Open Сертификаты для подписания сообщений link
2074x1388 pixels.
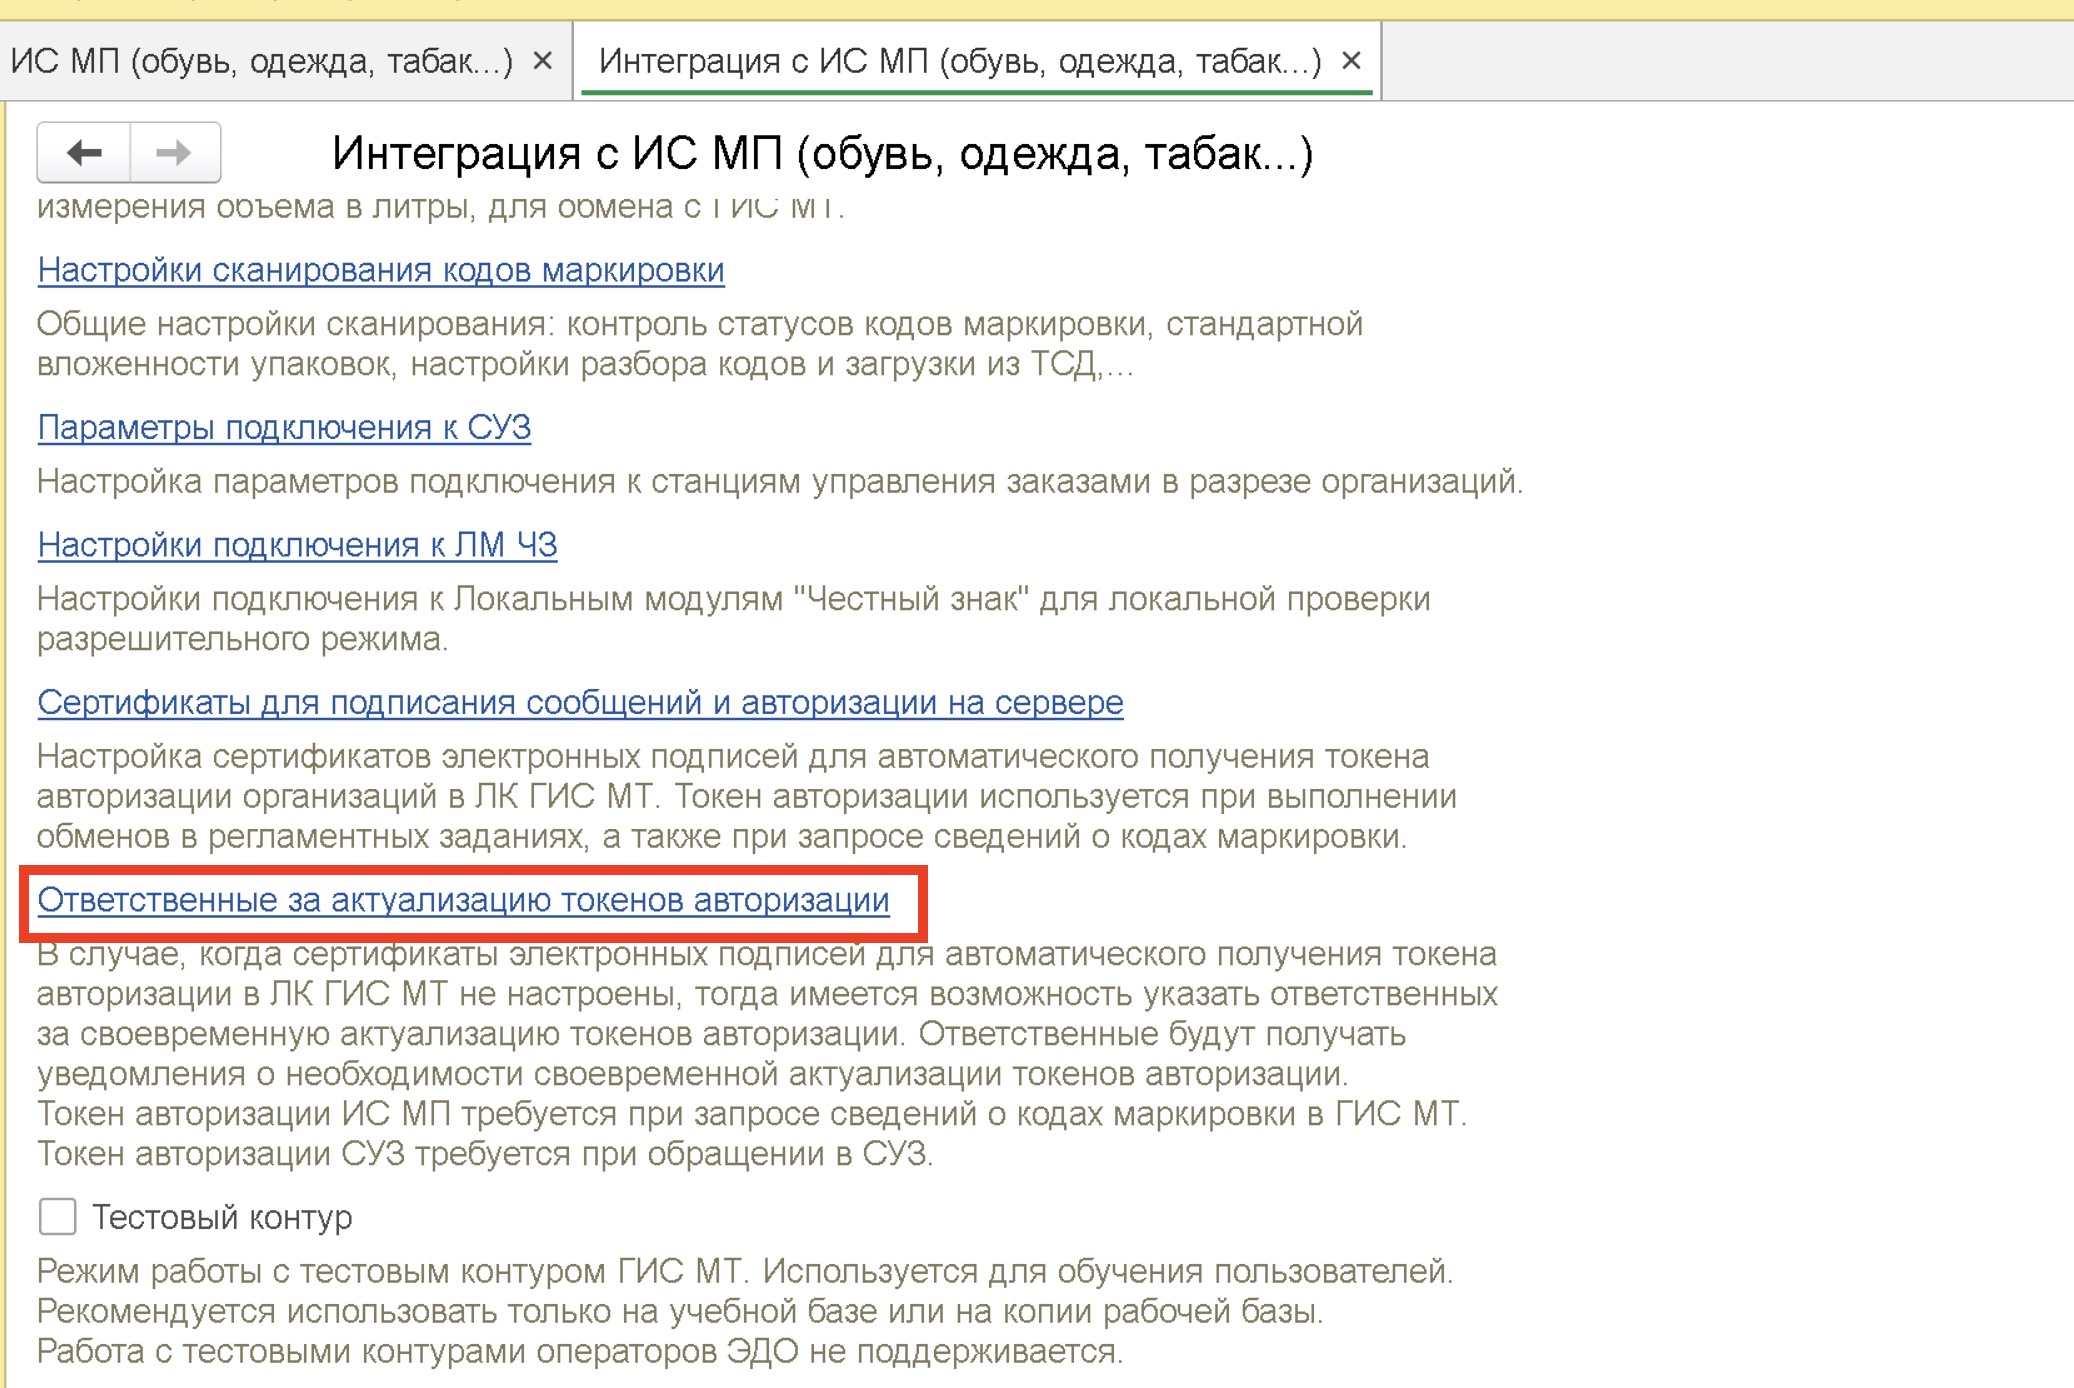[580, 702]
